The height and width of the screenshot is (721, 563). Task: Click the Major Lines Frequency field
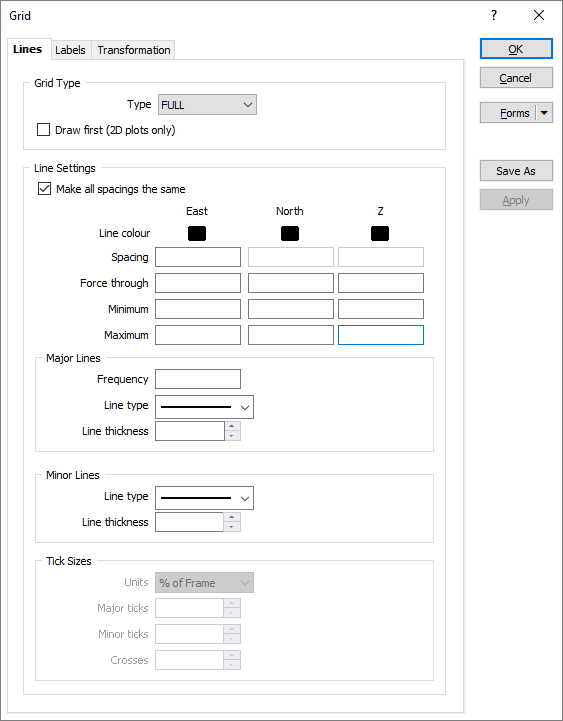(x=198, y=379)
